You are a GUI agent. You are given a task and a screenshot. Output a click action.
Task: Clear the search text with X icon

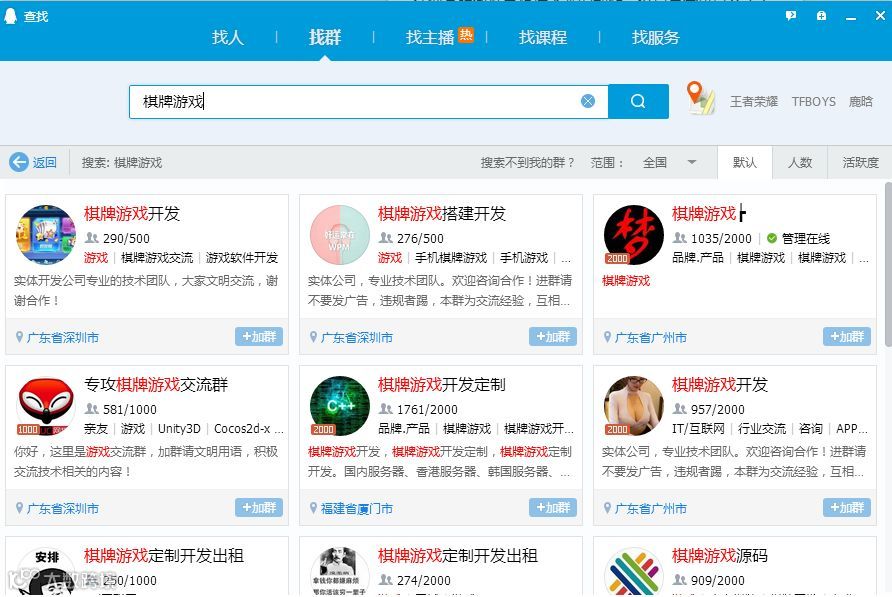pyautogui.click(x=588, y=101)
